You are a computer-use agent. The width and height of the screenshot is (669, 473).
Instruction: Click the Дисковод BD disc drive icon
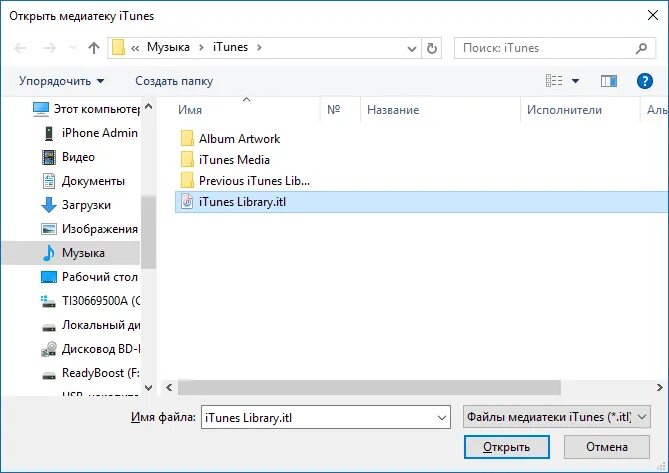click(x=49, y=349)
